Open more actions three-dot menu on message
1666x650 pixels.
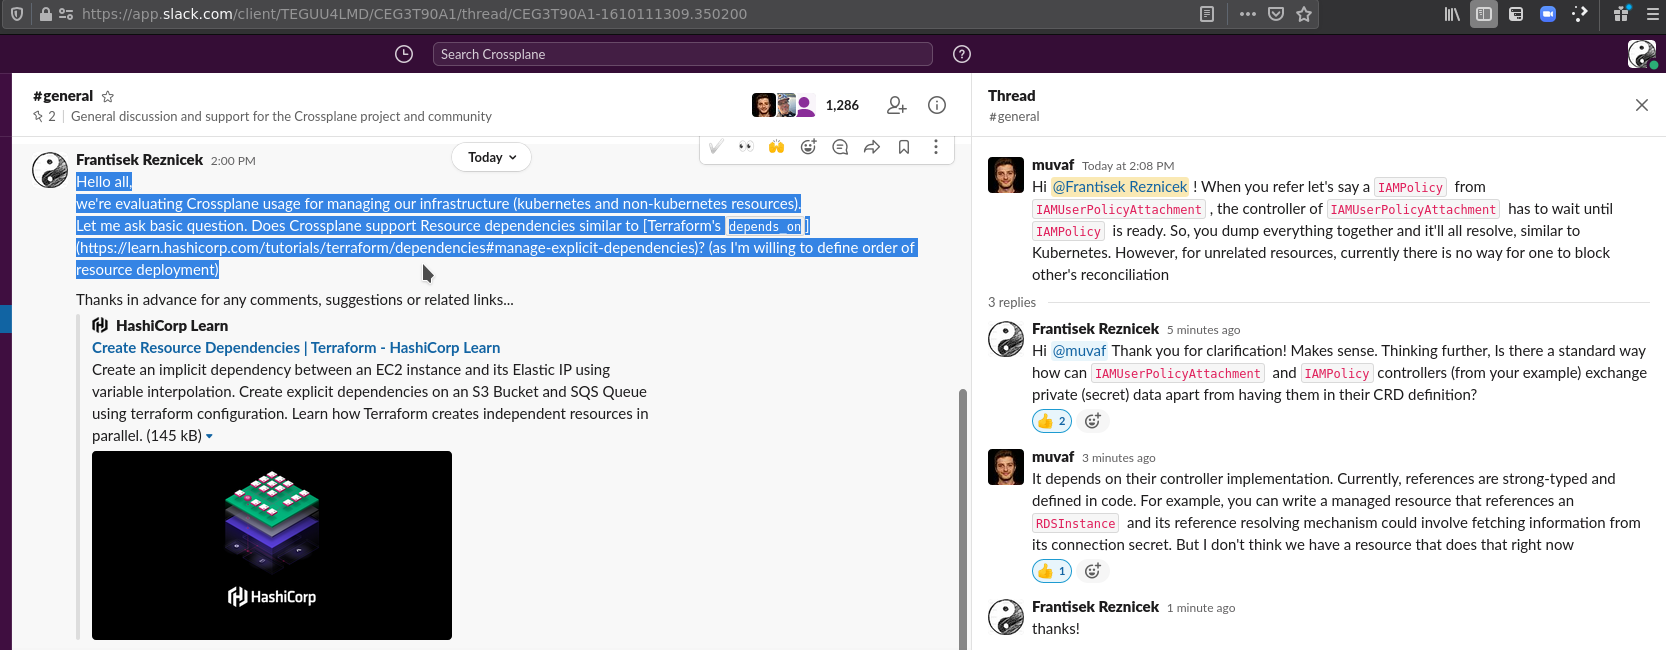pyautogui.click(x=936, y=147)
